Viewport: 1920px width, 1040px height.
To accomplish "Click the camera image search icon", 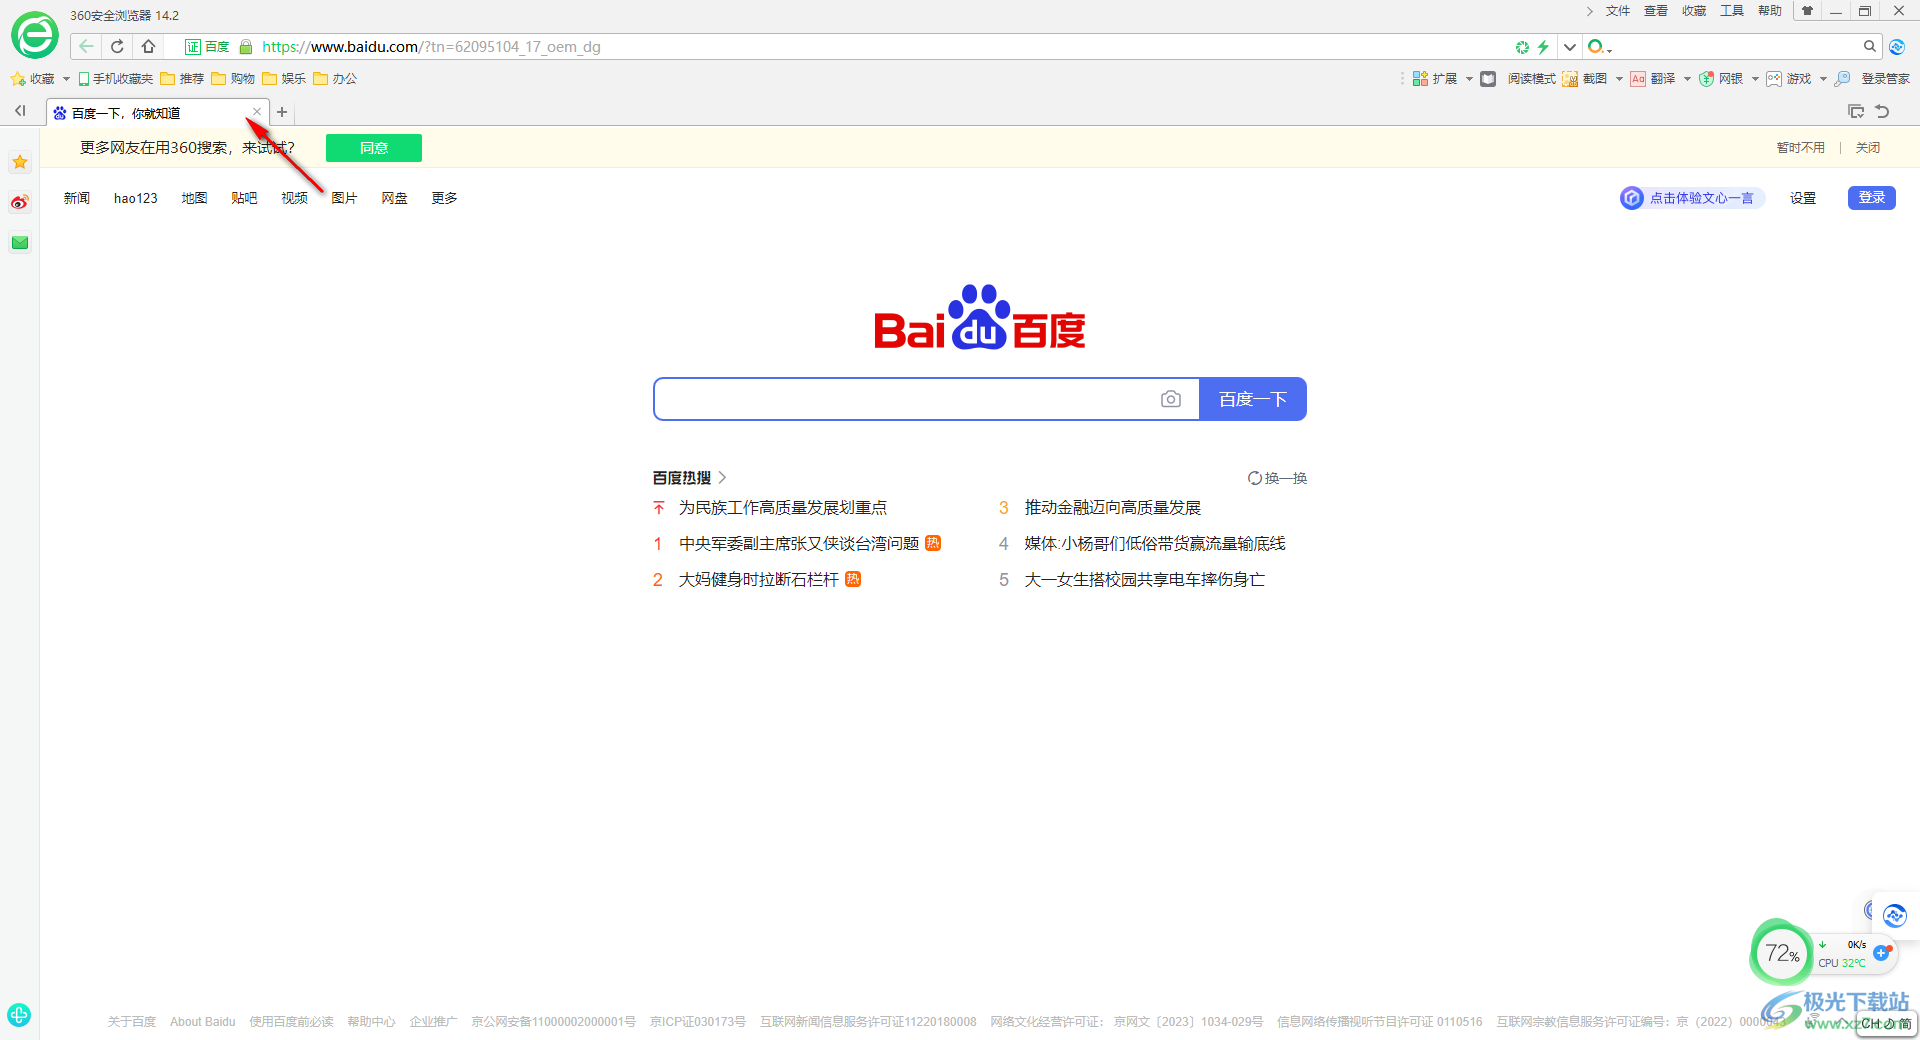I will 1171,399.
